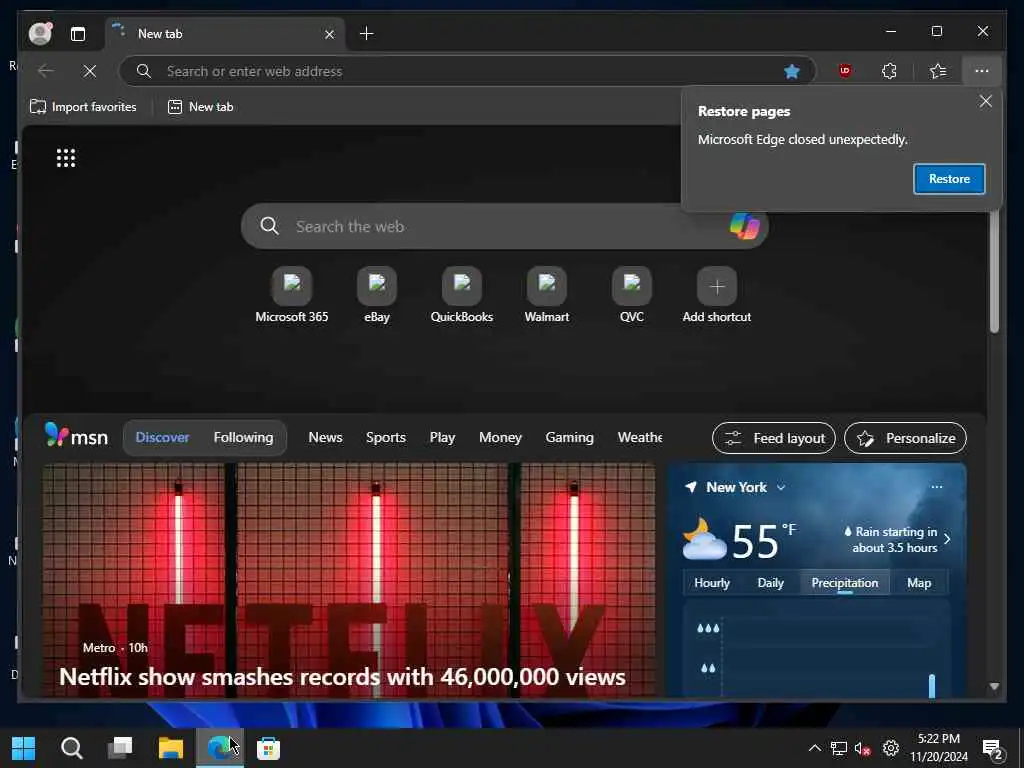Dismiss the Restore pages popup
This screenshot has width=1024, height=768.
985,101
